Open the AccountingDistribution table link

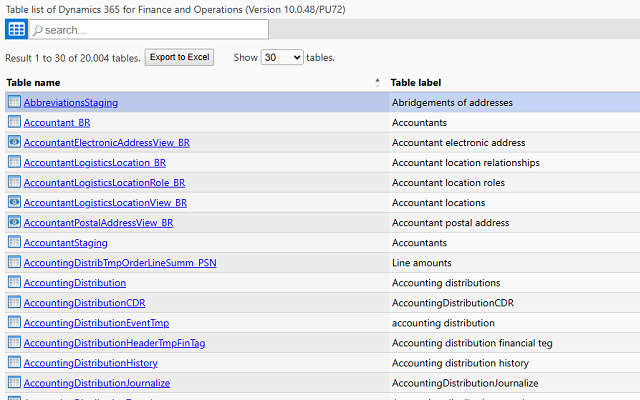click(x=75, y=283)
